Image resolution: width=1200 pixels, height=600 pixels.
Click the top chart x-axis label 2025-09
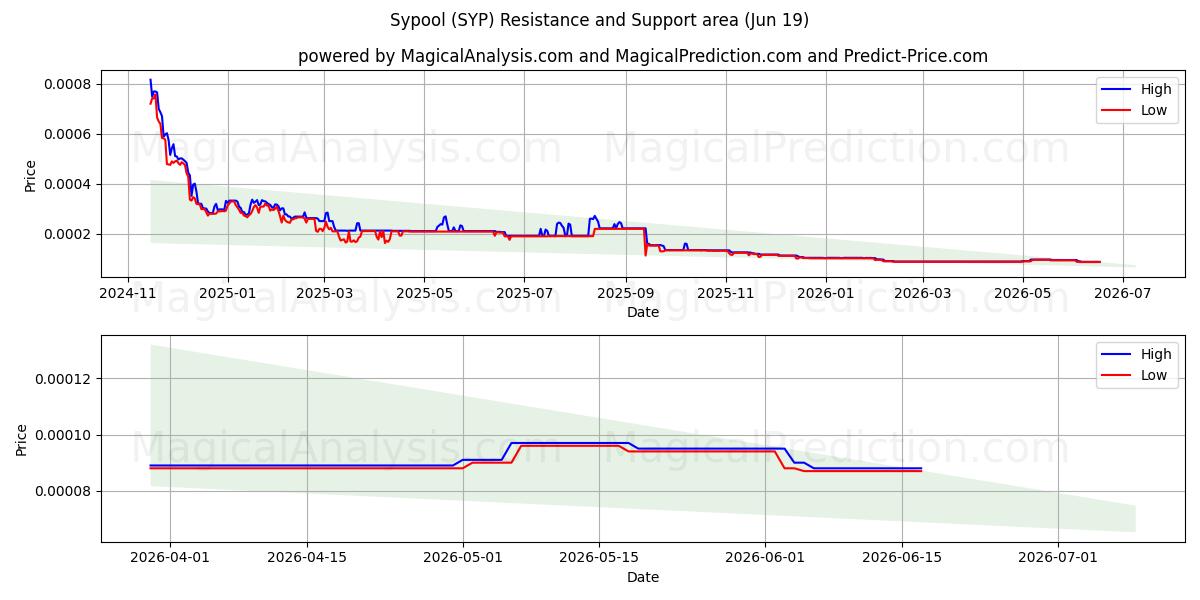[x=626, y=293]
